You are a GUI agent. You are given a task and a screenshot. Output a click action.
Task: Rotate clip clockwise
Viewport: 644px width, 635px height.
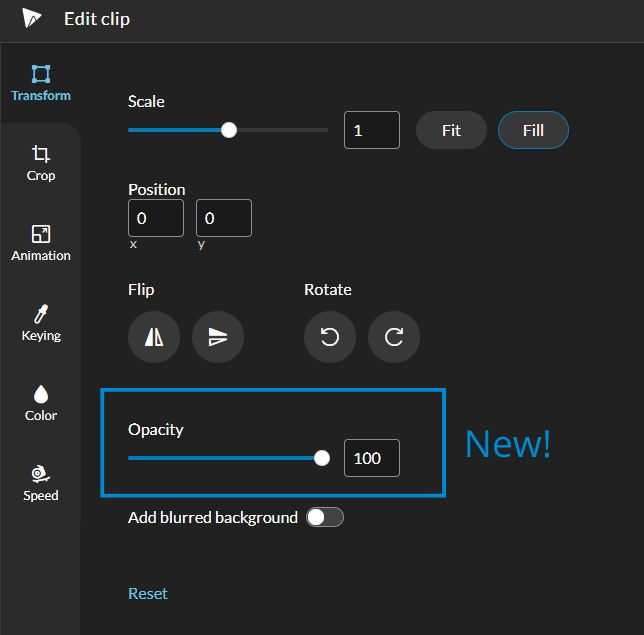click(x=394, y=338)
